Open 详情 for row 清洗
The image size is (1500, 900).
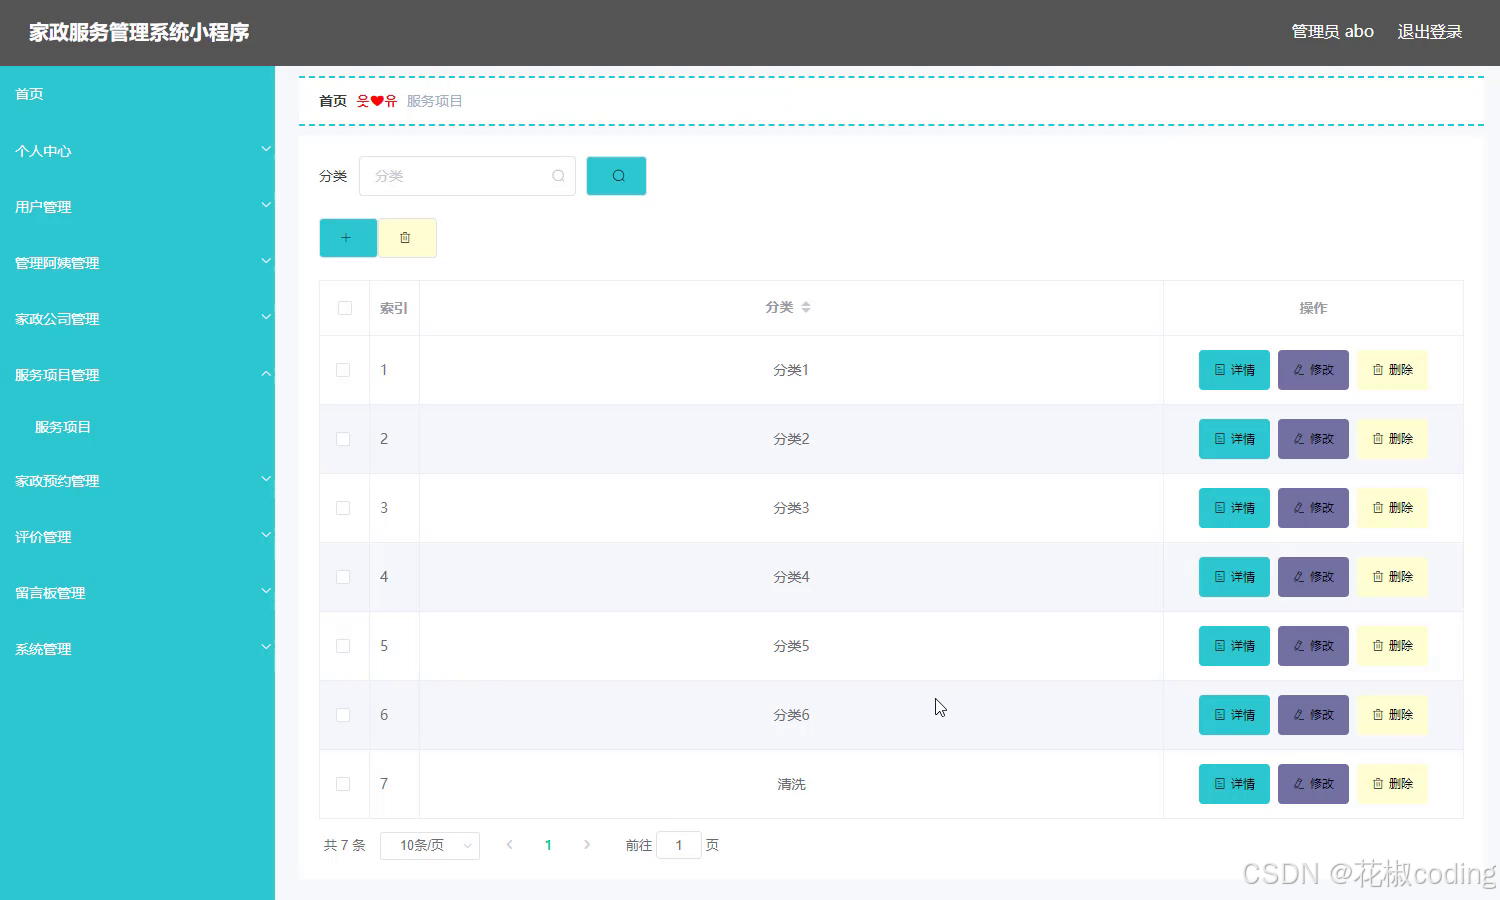(1234, 784)
